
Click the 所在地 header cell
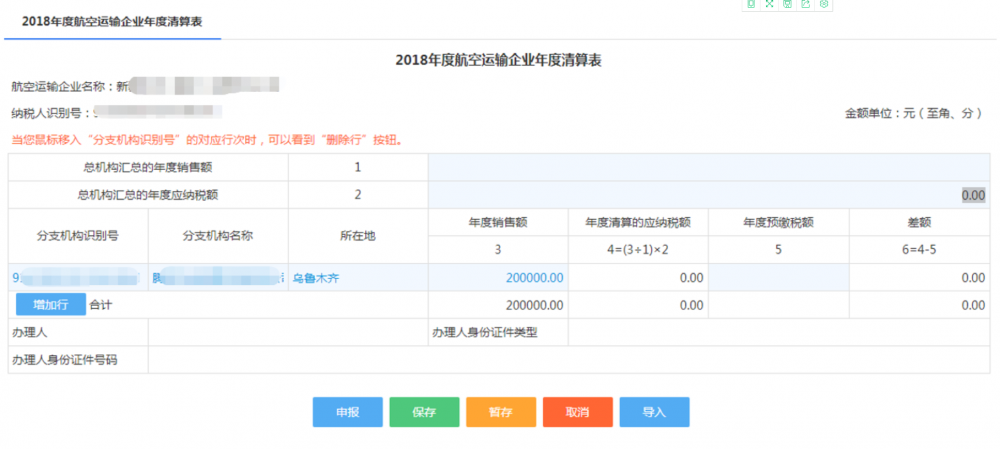(x=358, y=236)
